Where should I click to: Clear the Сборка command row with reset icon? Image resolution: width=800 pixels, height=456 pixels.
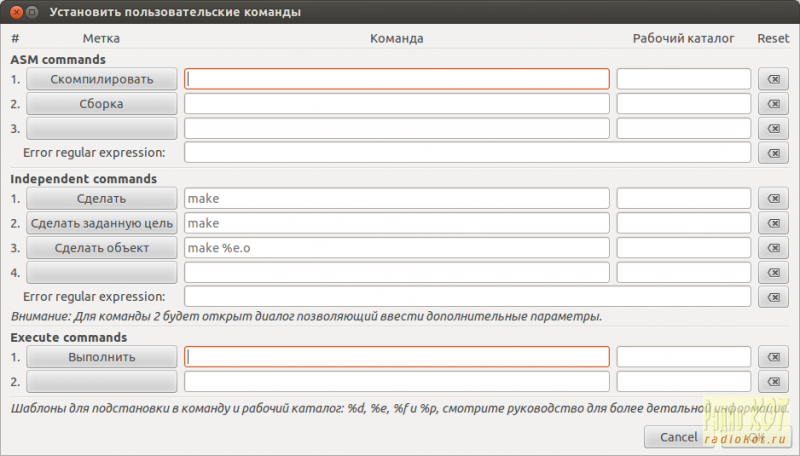(x=773, y=104)
